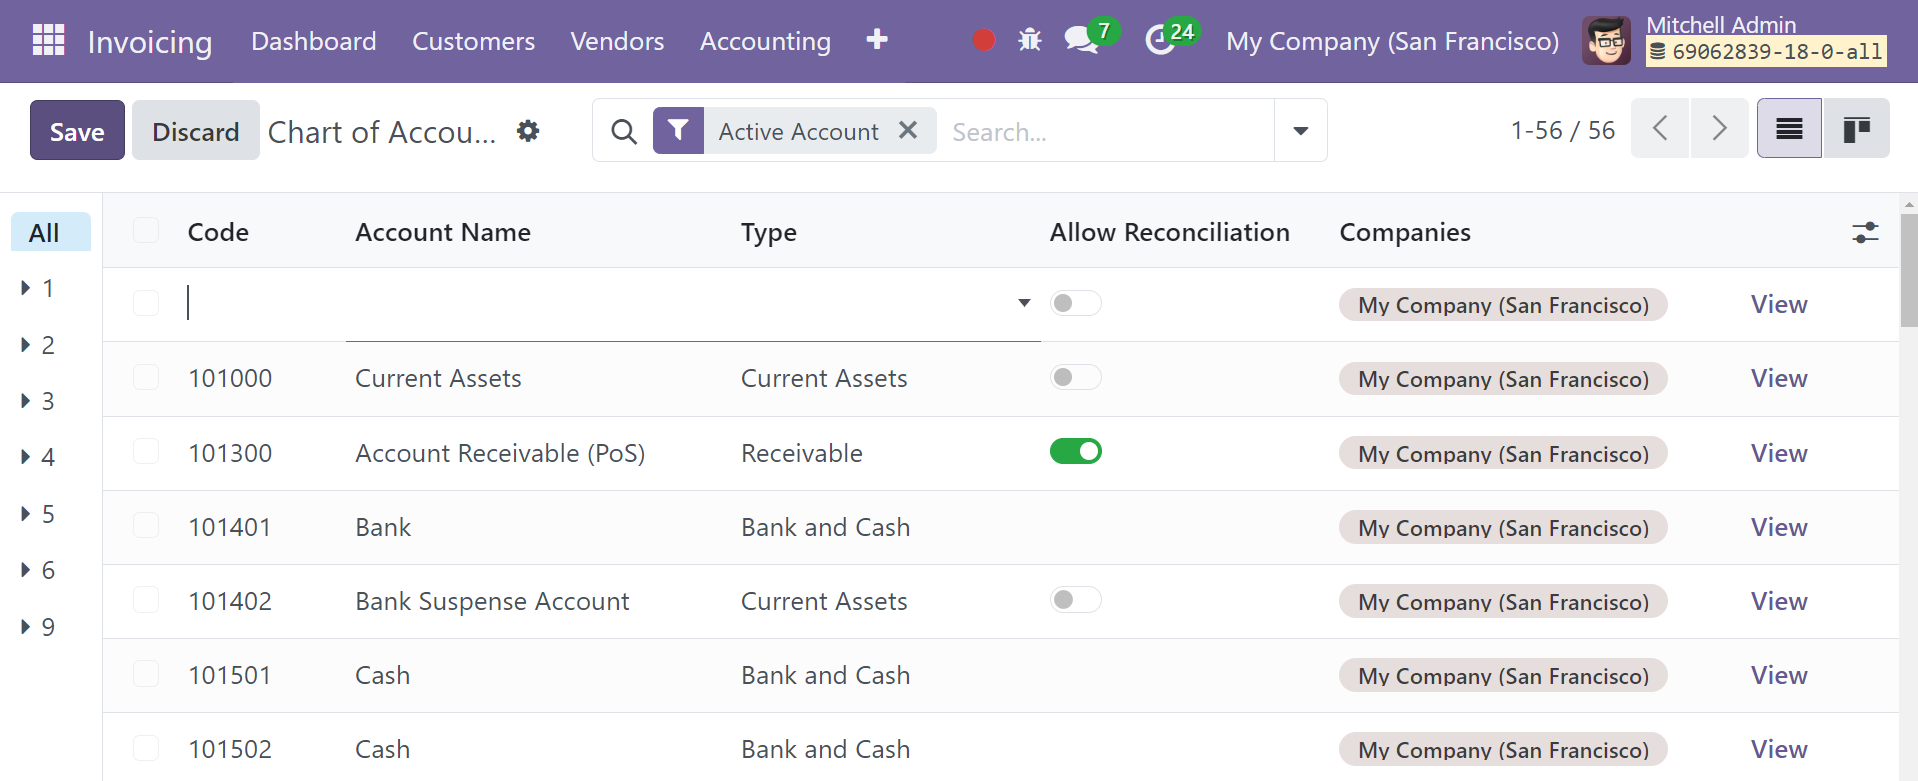This screenshot has height=781, width=1918.
Task: Click the Search input field
Action: (x=1108, y=131)
